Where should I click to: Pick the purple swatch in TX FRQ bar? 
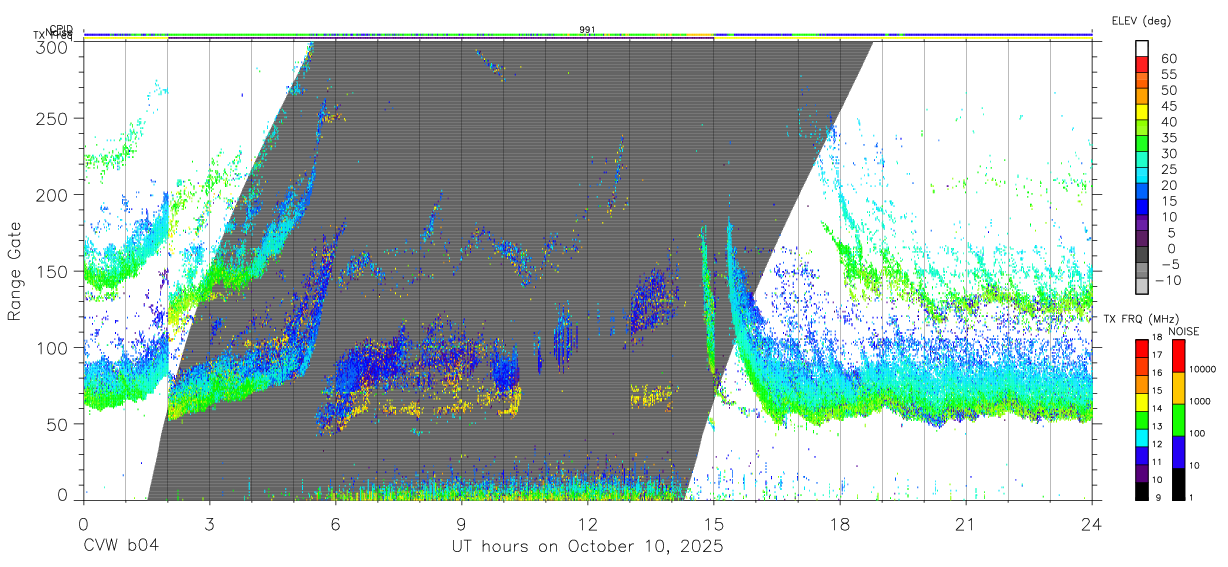[x=1141, y=474]
